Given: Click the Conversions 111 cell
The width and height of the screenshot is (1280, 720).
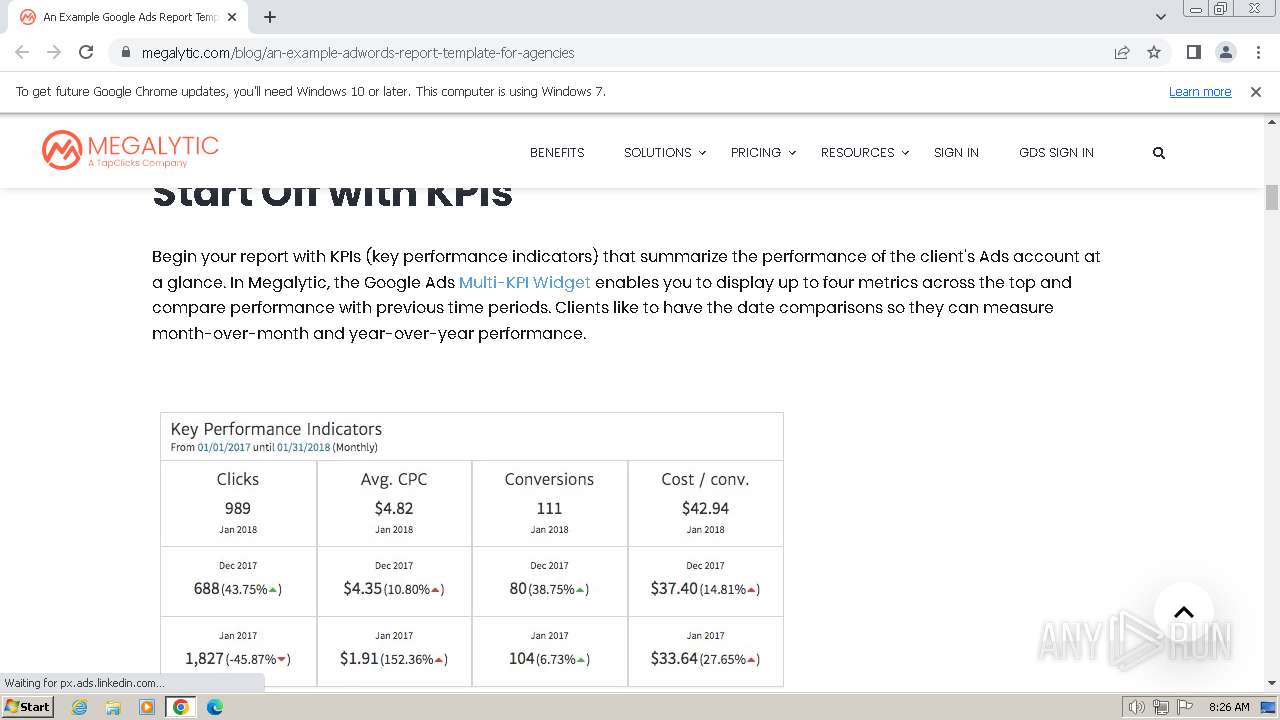Looking at the screenshot, I should 549,503.
